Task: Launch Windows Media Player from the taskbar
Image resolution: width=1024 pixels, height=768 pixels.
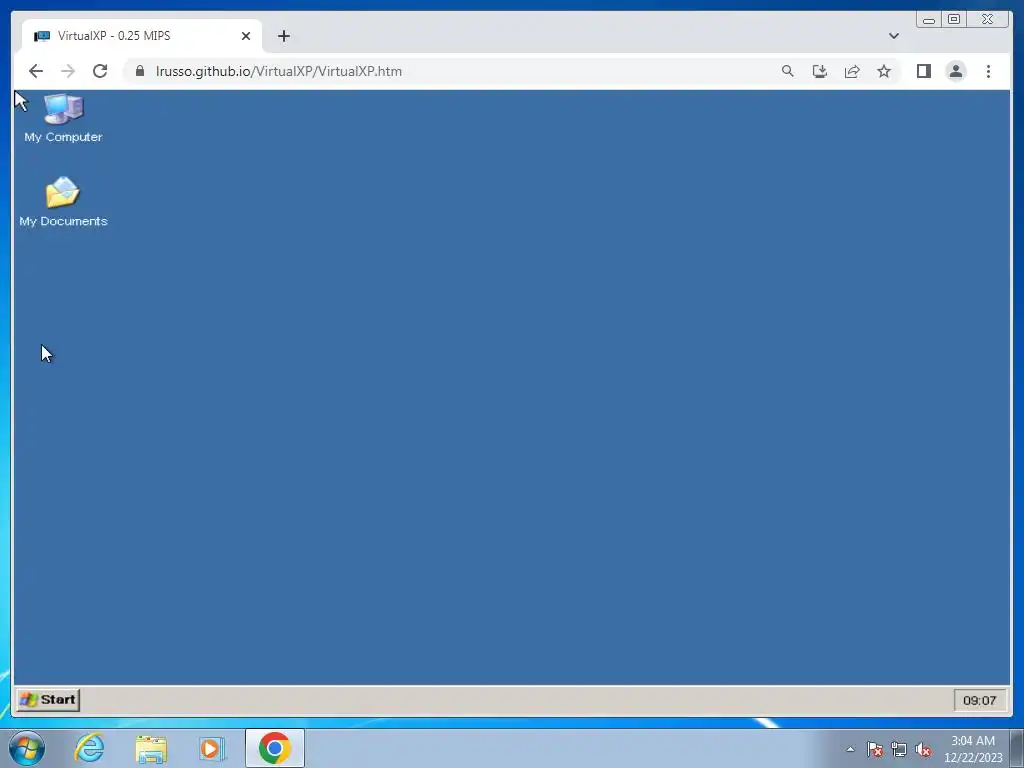Action: point(212,748)
